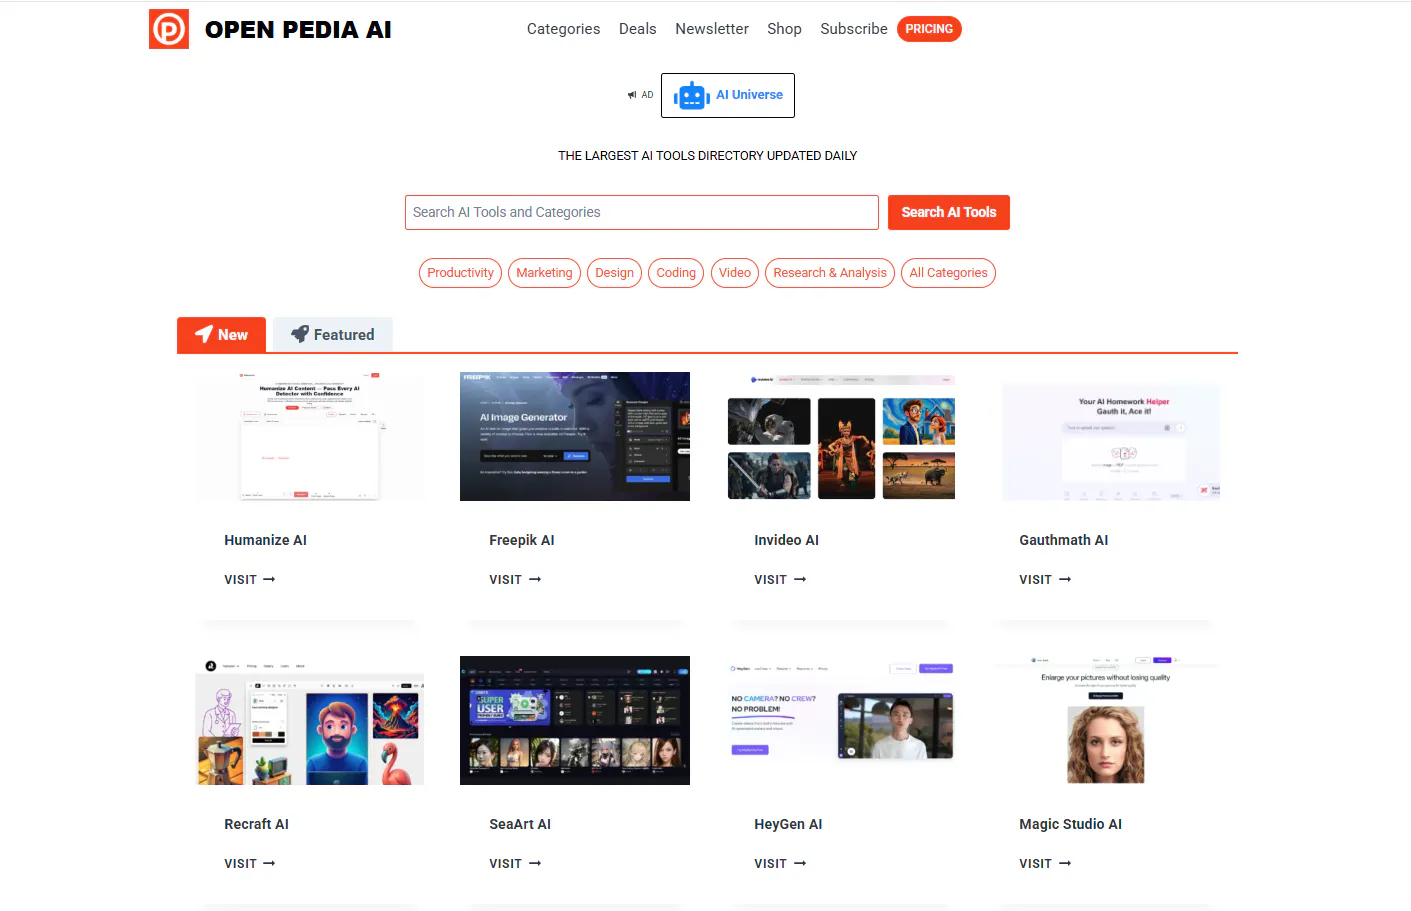1411x911 pixels.
Task: Open the Categories menu item
Action: click(x=564, y=29)
